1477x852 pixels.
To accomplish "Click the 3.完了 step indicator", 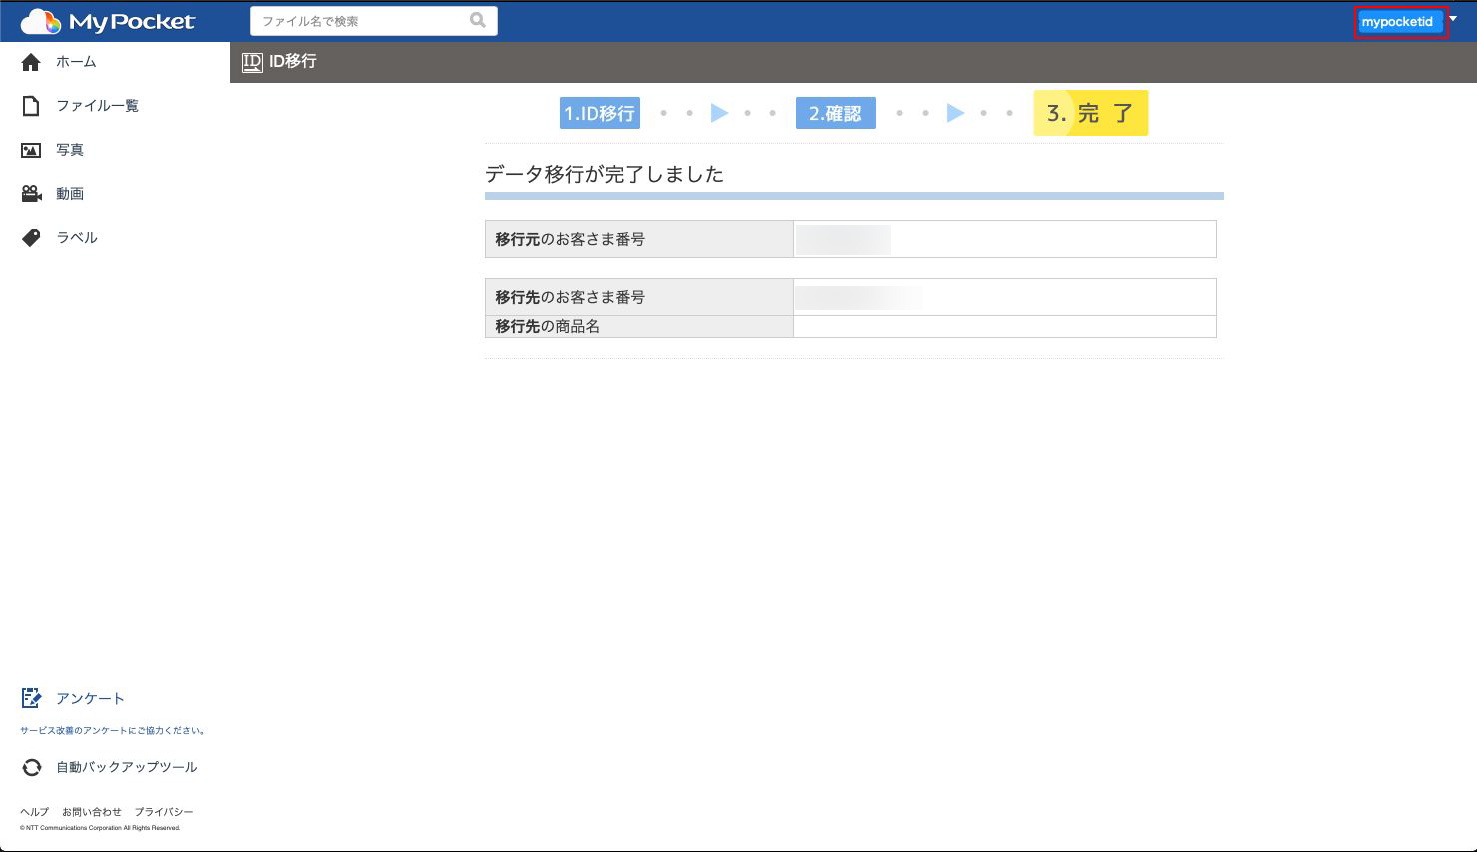I will [1091, 113].
